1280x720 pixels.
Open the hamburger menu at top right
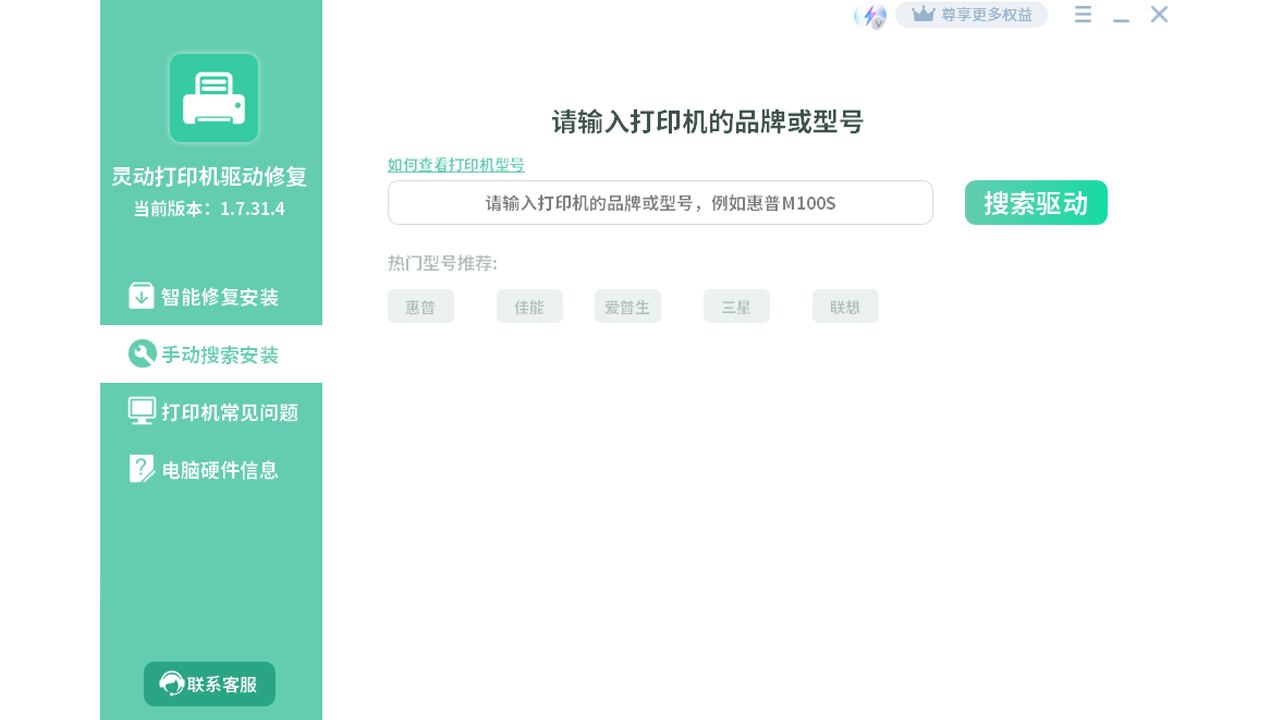coord(1082,15)
